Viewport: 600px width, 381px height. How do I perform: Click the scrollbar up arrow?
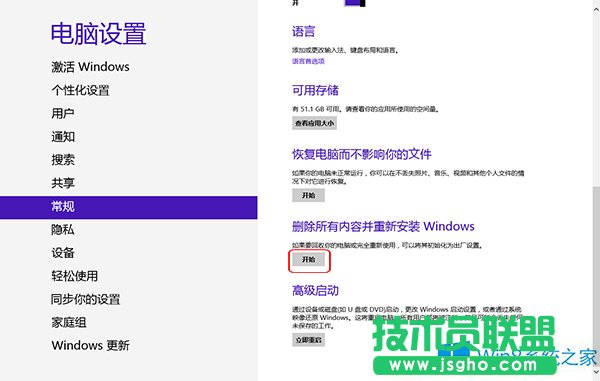596,10
